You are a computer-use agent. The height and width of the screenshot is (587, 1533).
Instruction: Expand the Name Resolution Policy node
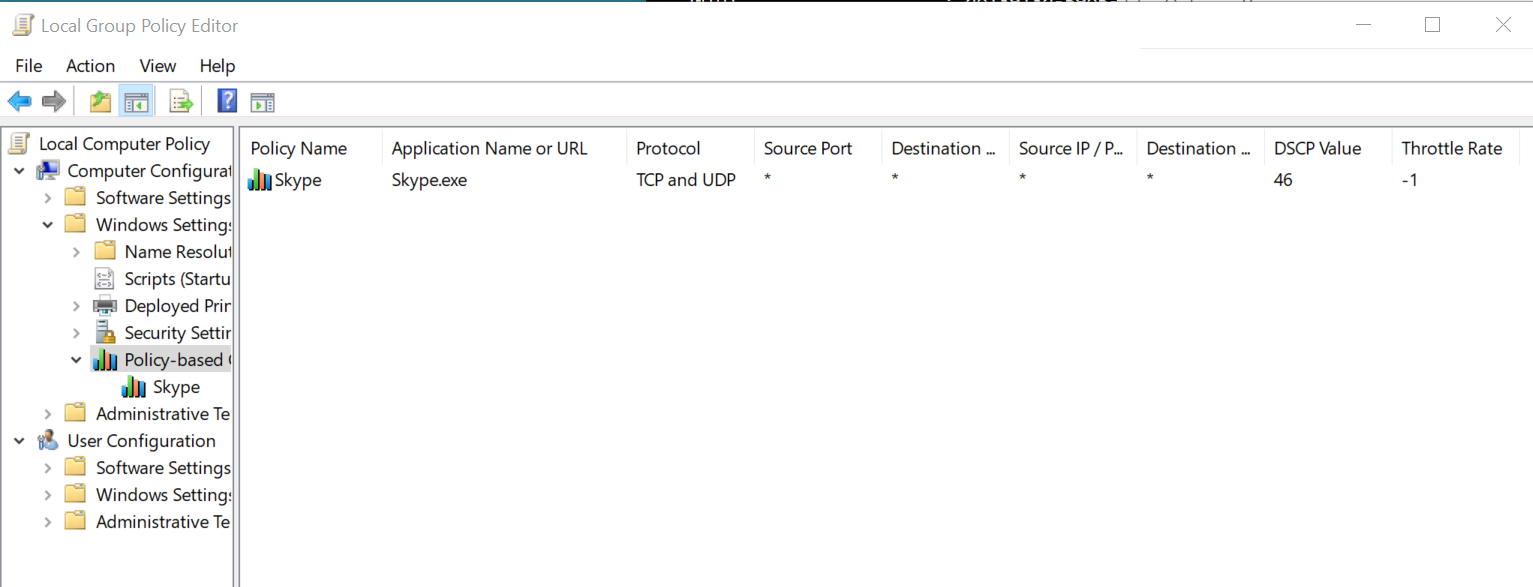pos(76,252)
